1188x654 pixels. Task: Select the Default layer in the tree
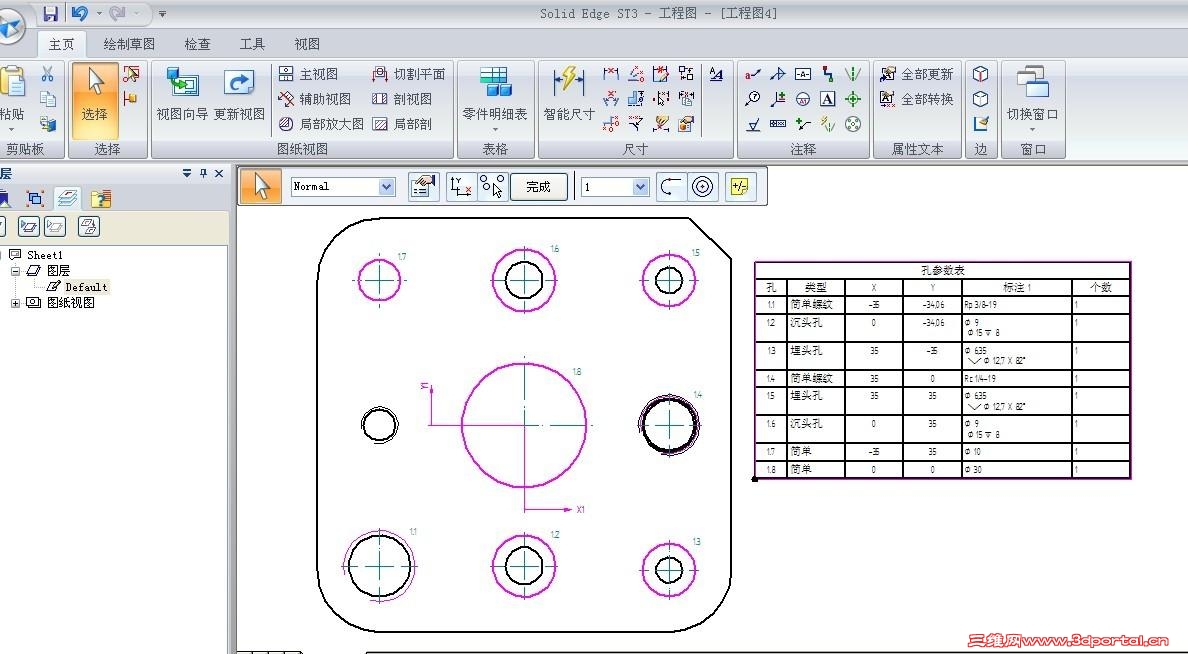(x=86, y=286)
